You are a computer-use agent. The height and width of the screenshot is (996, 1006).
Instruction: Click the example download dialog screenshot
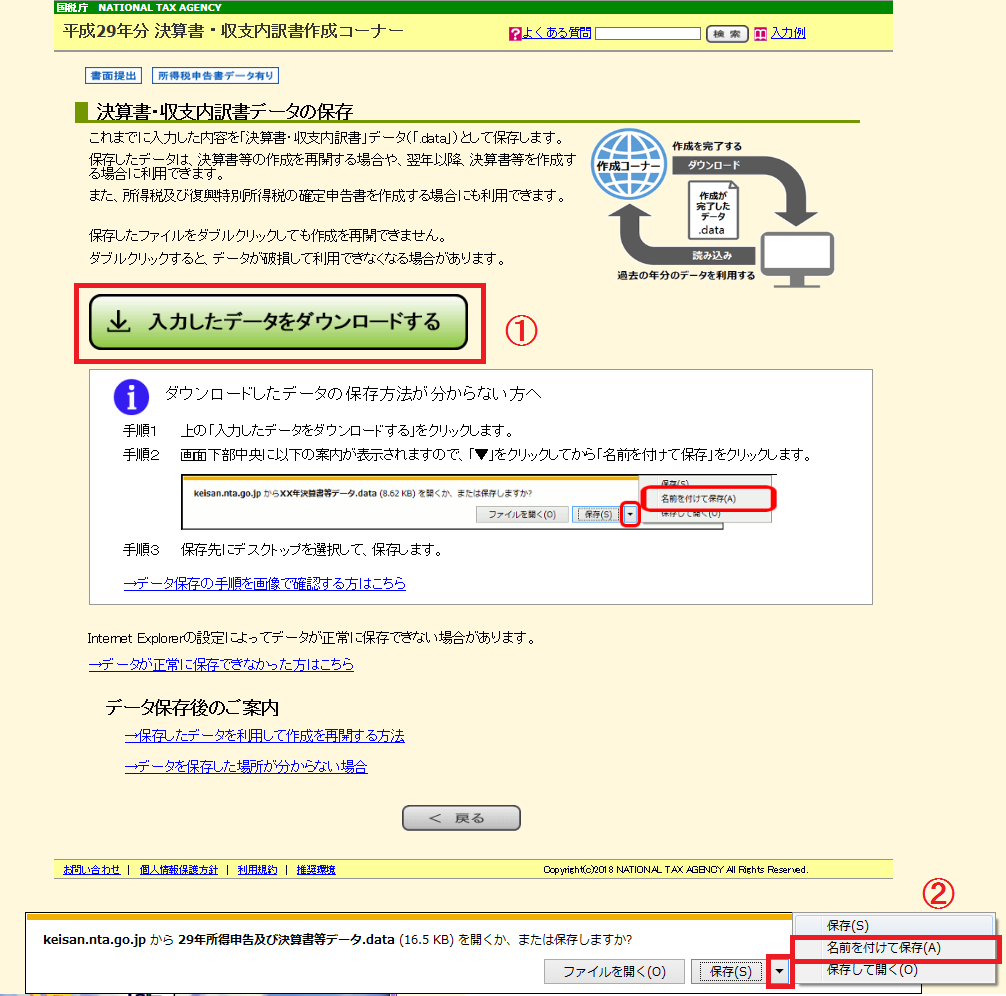[479, 502]
